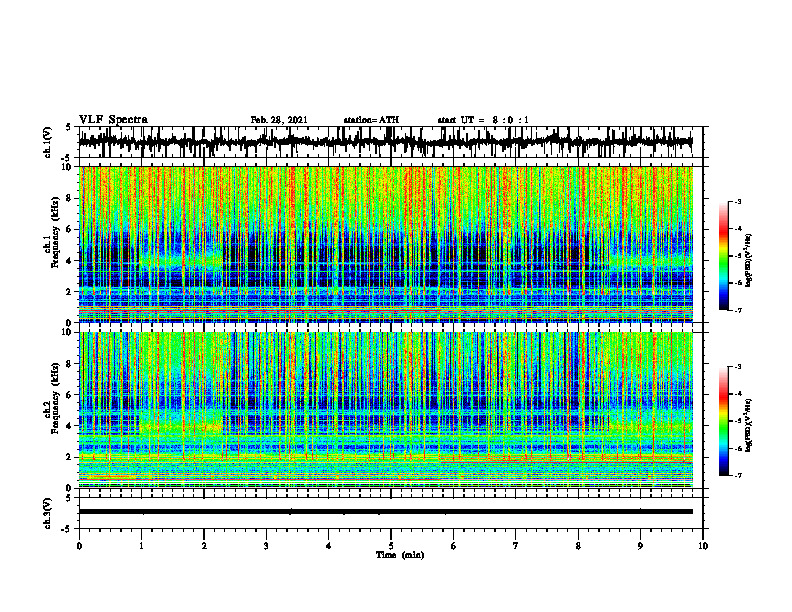
Task: Click the "-3" value on ch.1 colorbar
Action: pyautogui.click(x=737, y=201)
